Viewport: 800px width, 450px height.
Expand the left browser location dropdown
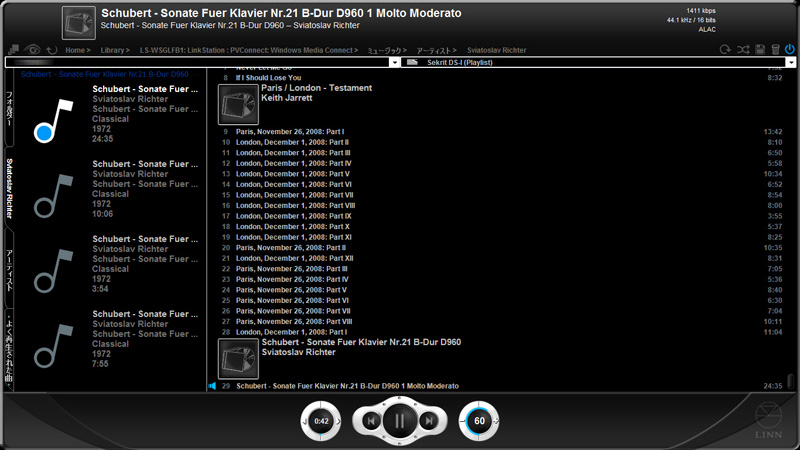[x=395, y=62]
